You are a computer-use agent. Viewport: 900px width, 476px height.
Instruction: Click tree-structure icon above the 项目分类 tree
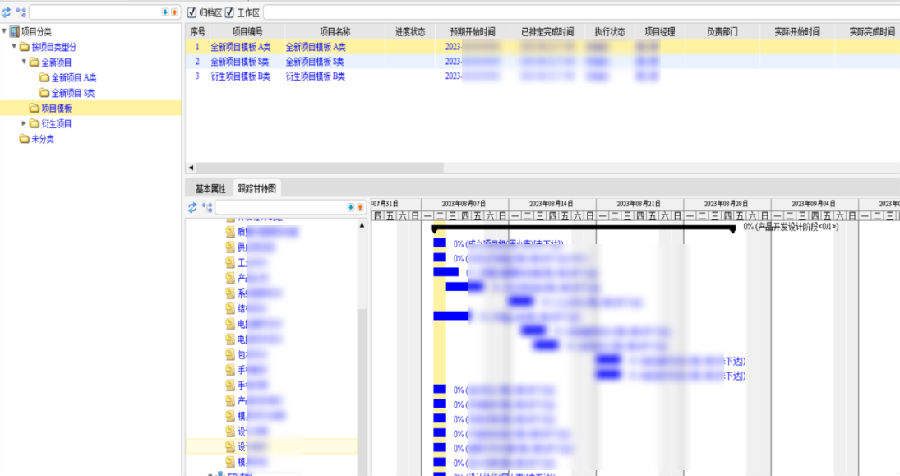21,12
